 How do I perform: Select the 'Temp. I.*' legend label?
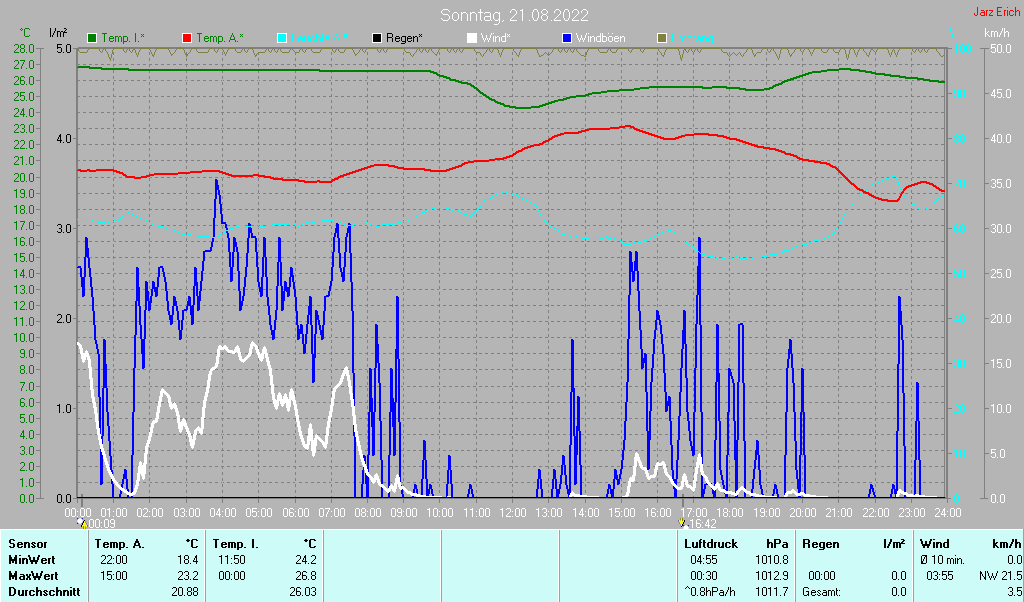coord(123,39)
